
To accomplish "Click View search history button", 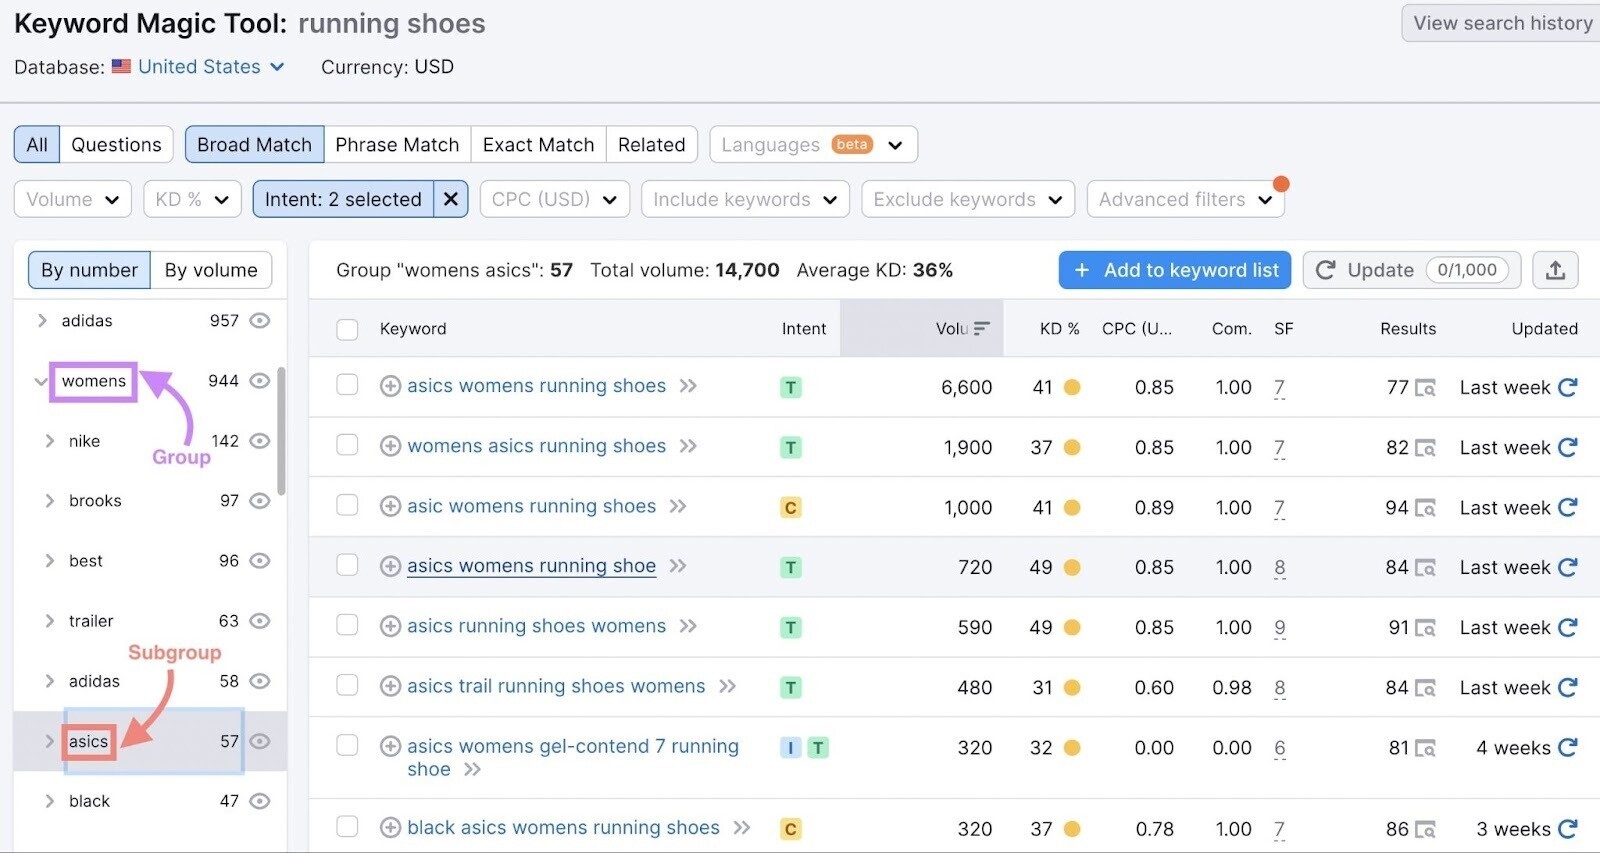I will pos(1502,23).
